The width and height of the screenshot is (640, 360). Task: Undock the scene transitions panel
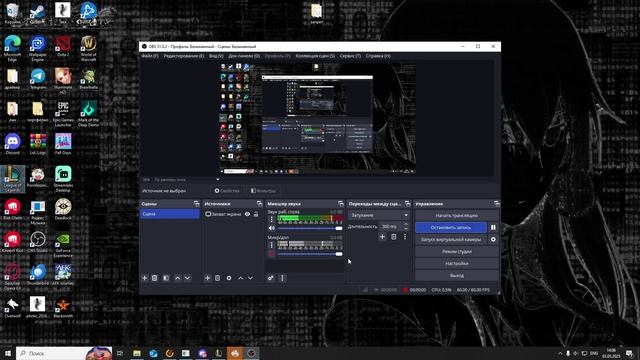[407, 203]
